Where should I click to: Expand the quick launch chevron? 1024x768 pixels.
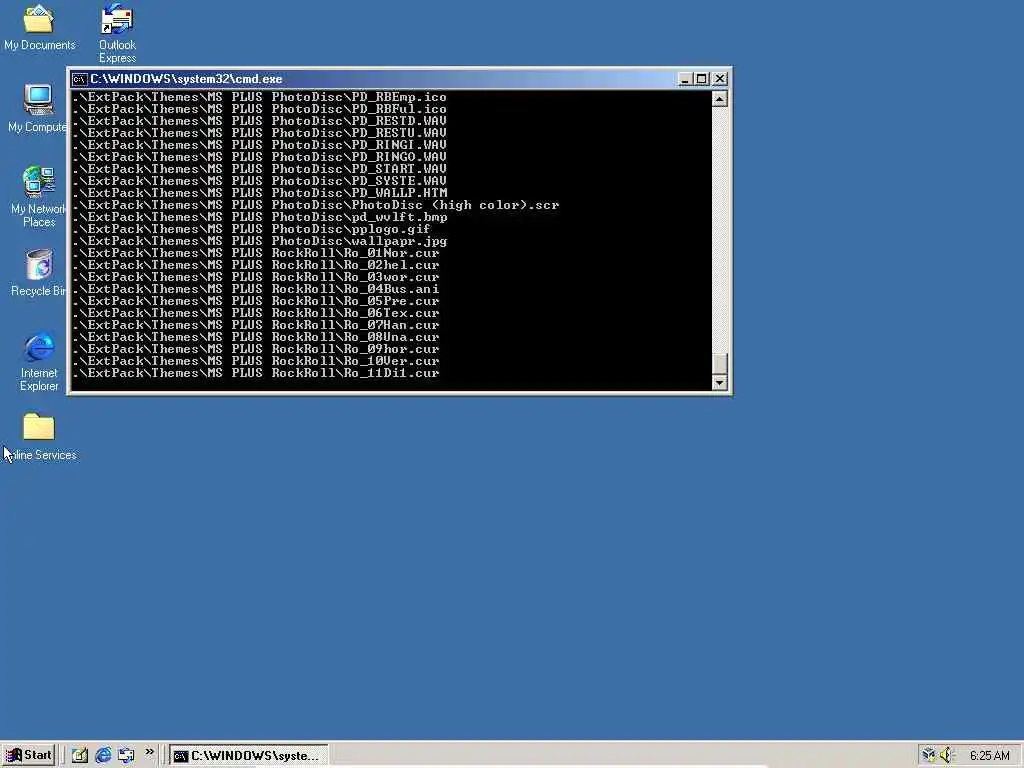pos(150,752)
